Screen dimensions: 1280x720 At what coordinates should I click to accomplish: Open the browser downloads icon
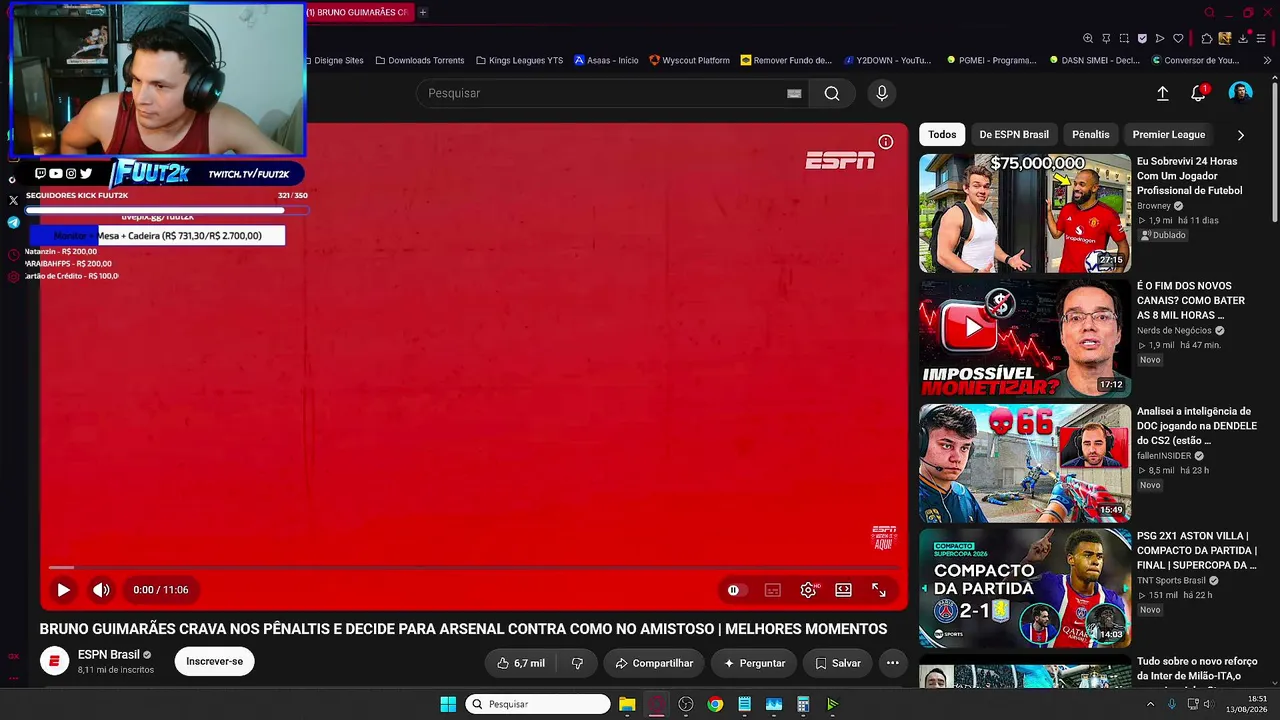[x=1243, y=38]
